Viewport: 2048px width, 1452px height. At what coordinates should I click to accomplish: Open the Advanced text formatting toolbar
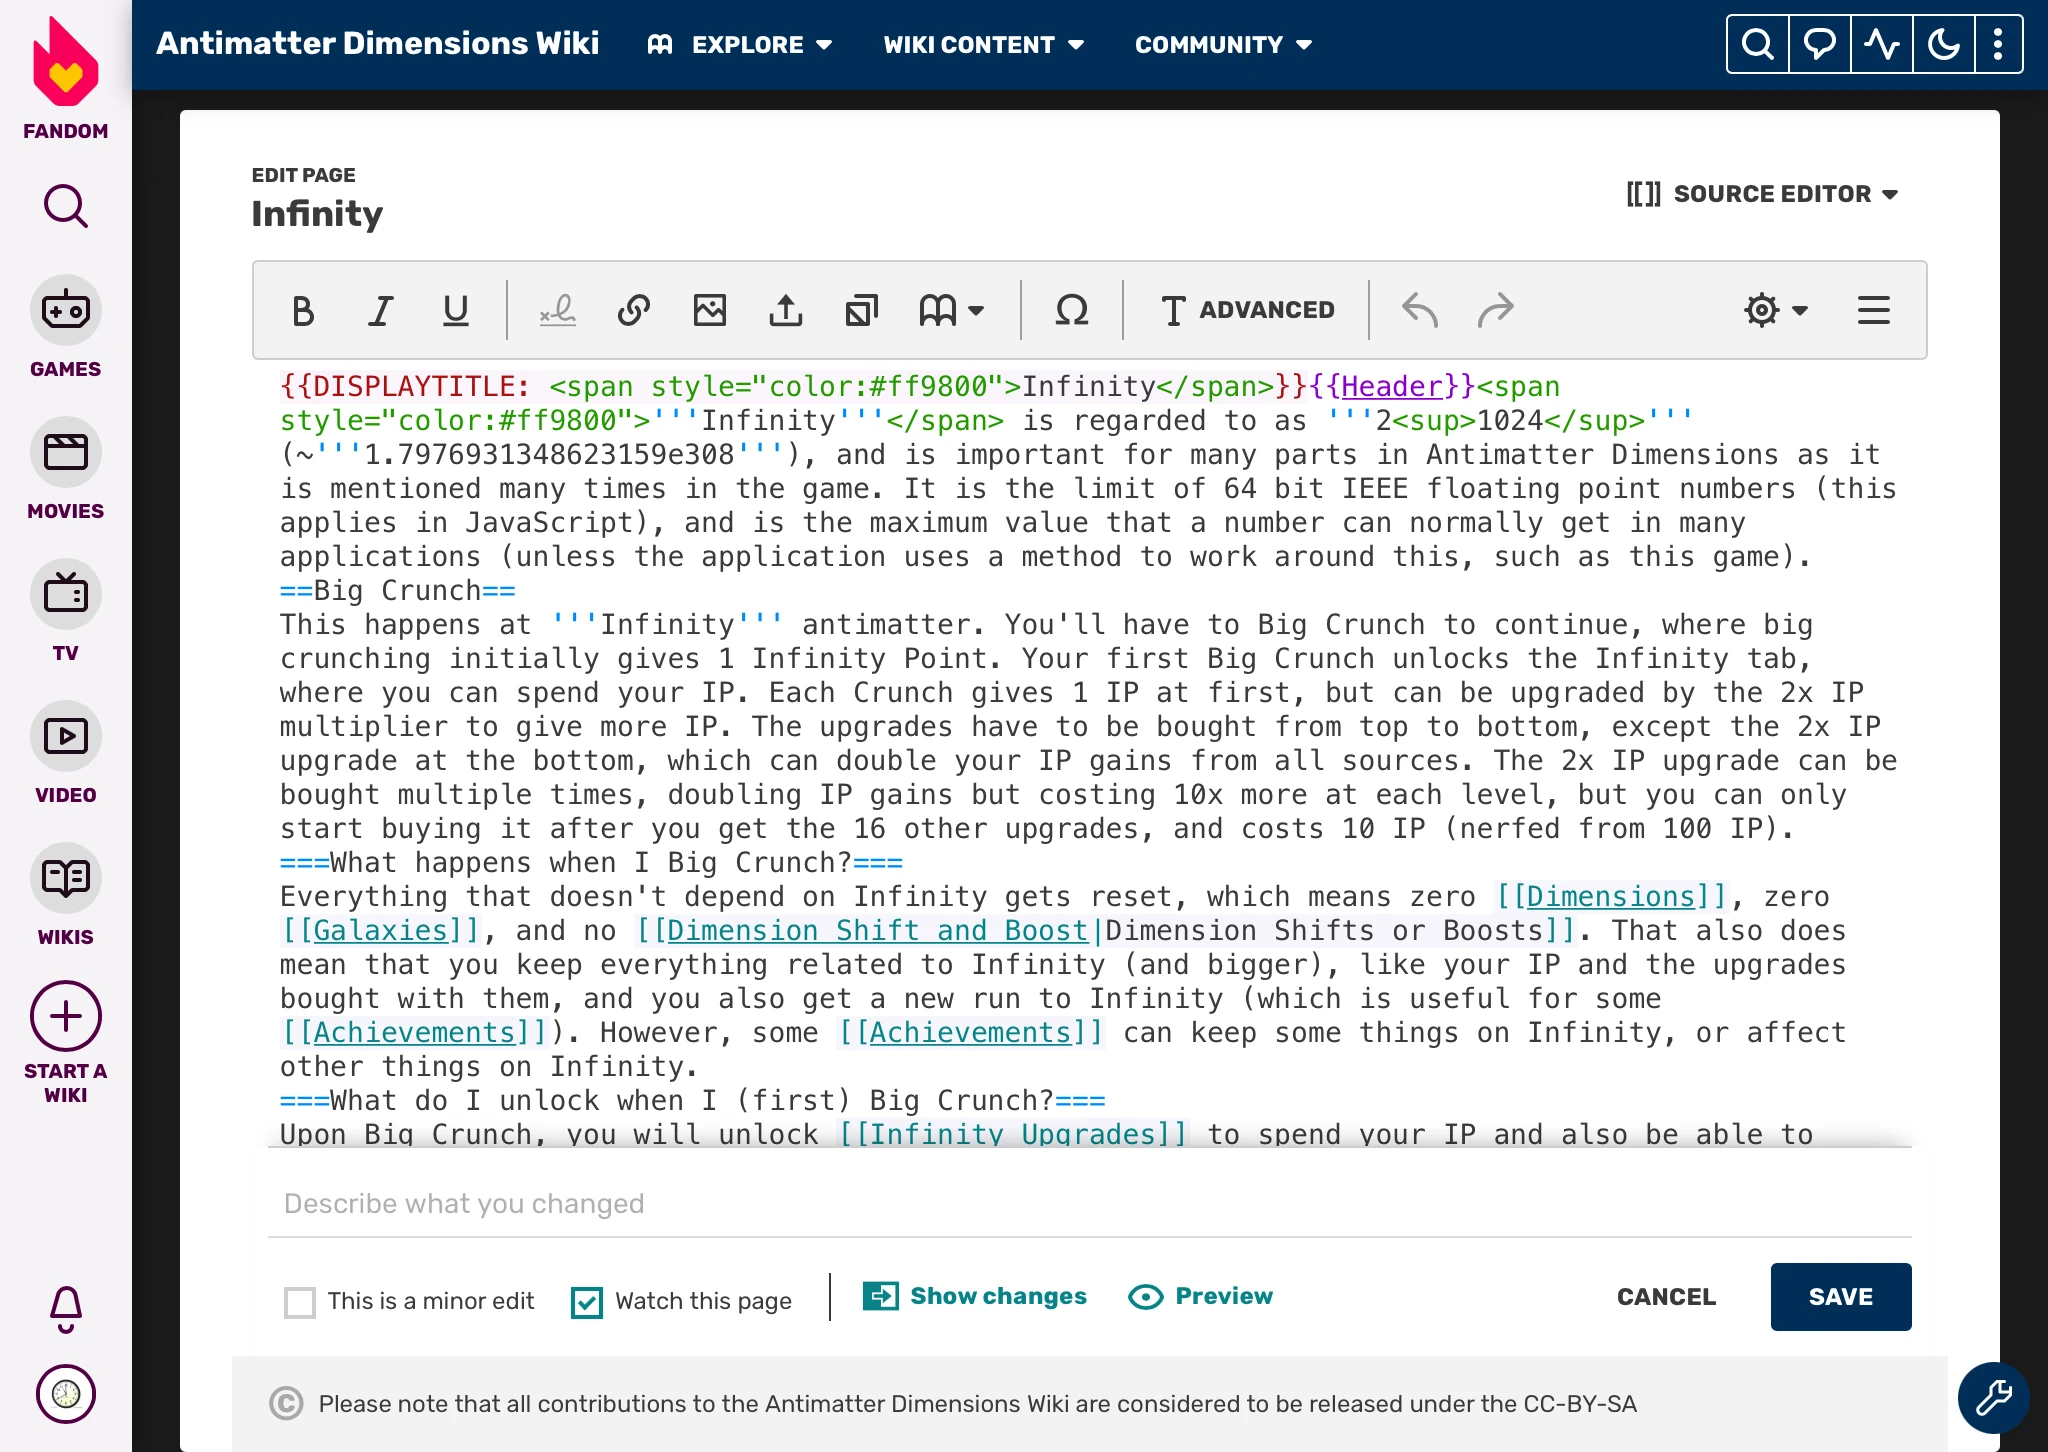[1247, 311]
